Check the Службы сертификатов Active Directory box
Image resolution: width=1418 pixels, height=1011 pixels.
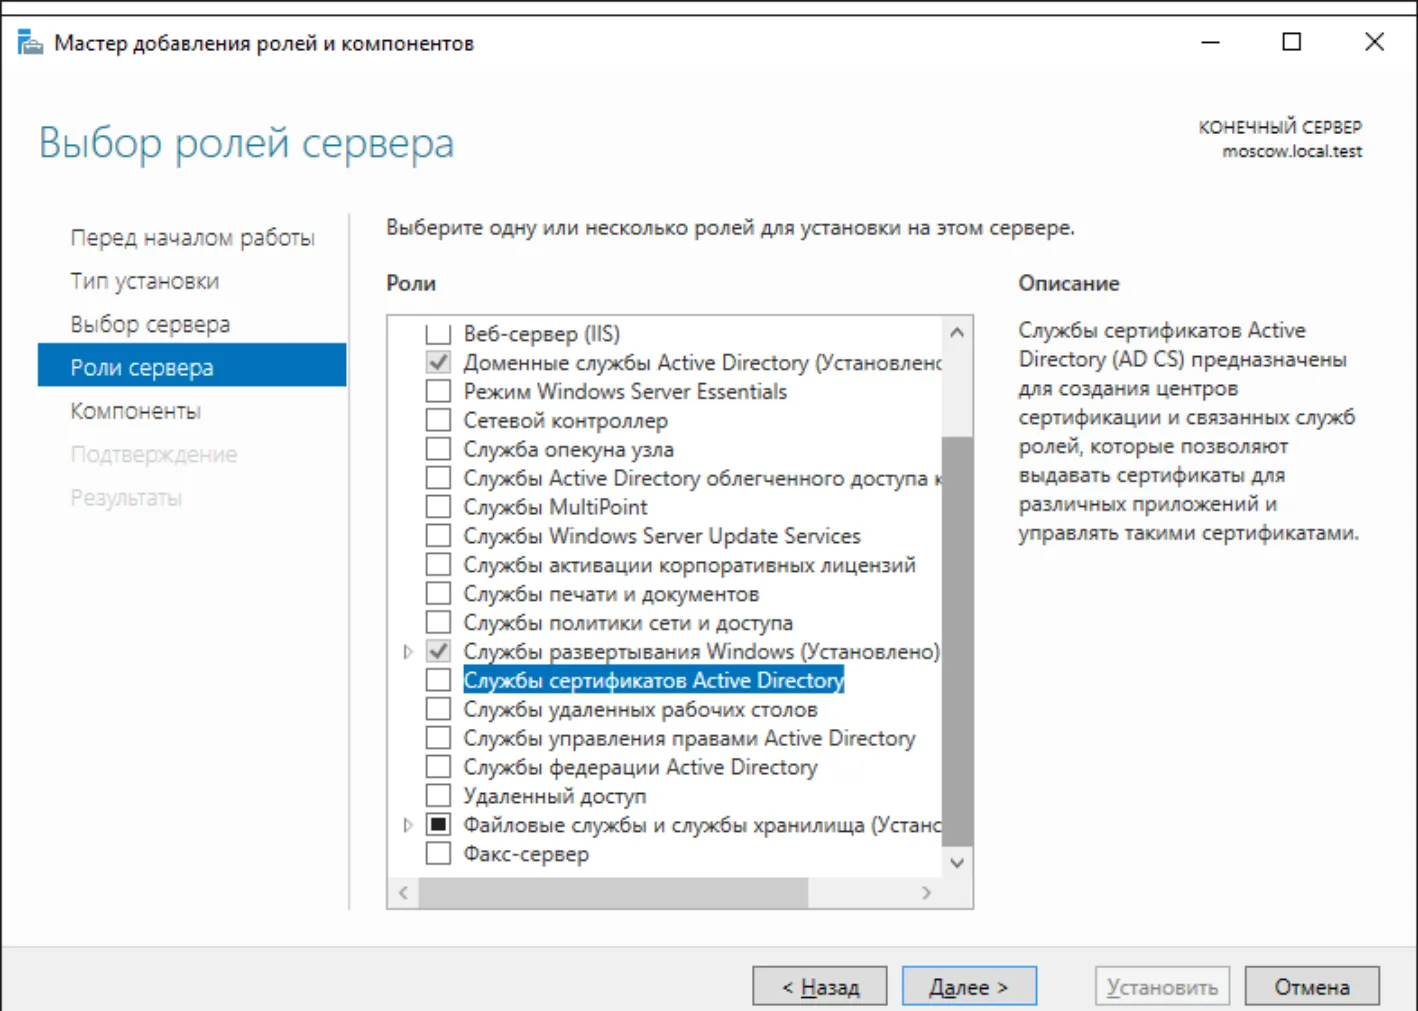click(x=438, y=680)
